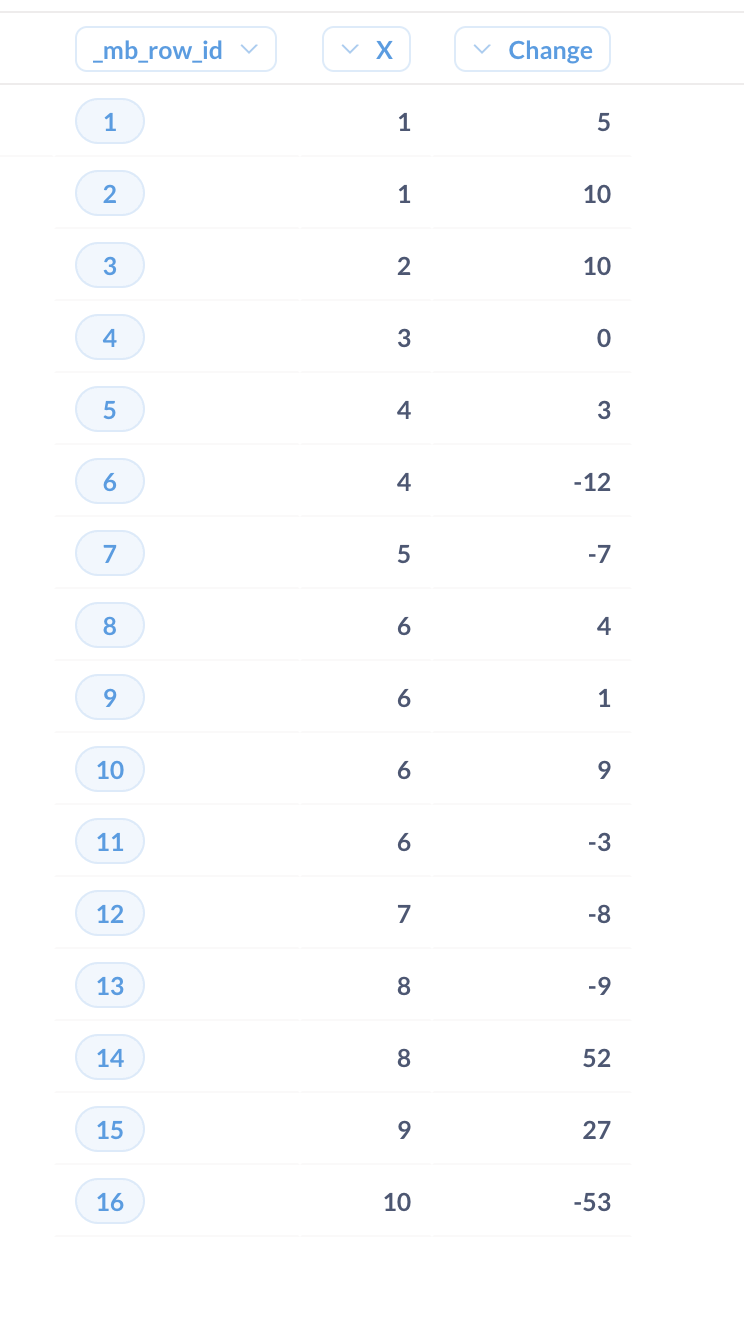
Task: Click the row ID 2 pill
Action: [110, 194]
